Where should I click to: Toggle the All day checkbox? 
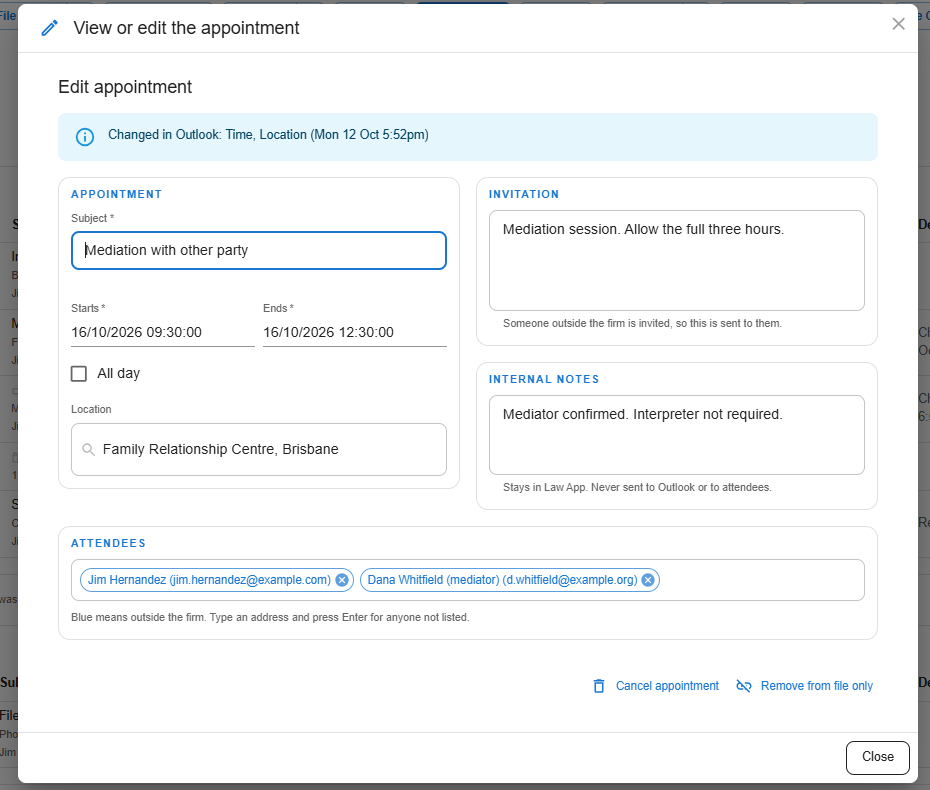click(x=79, y=374)
